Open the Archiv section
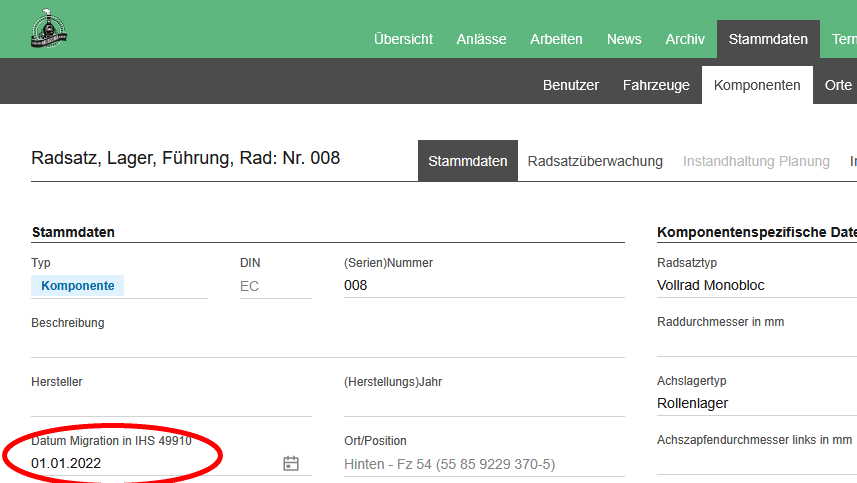The image size is (857, 483). pos(685,39)
